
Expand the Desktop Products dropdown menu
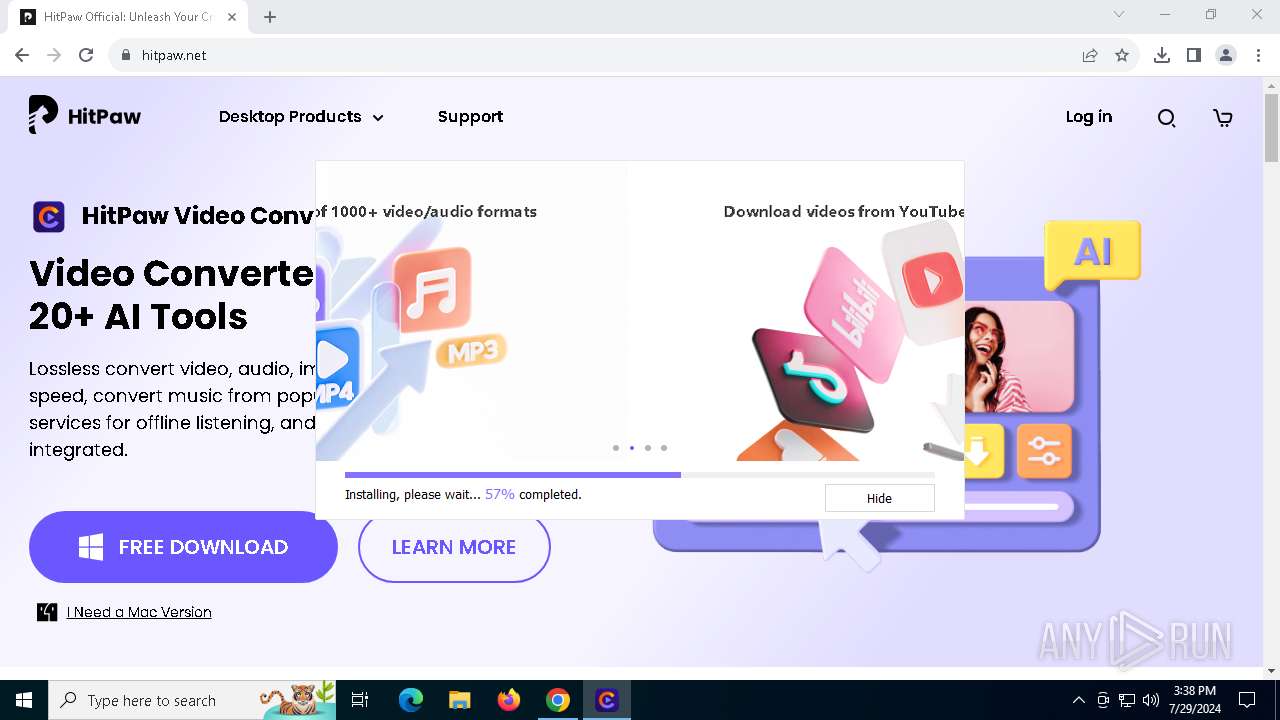coord(301,117)
